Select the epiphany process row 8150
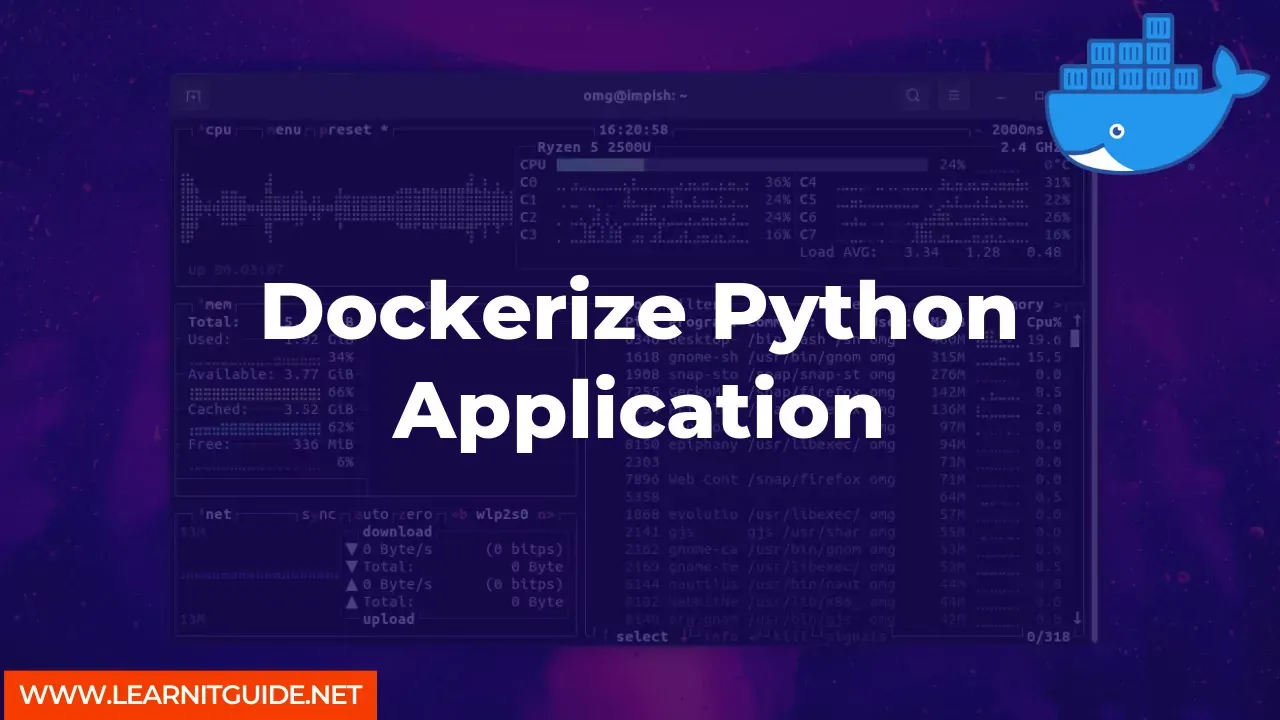 [842, 445]
